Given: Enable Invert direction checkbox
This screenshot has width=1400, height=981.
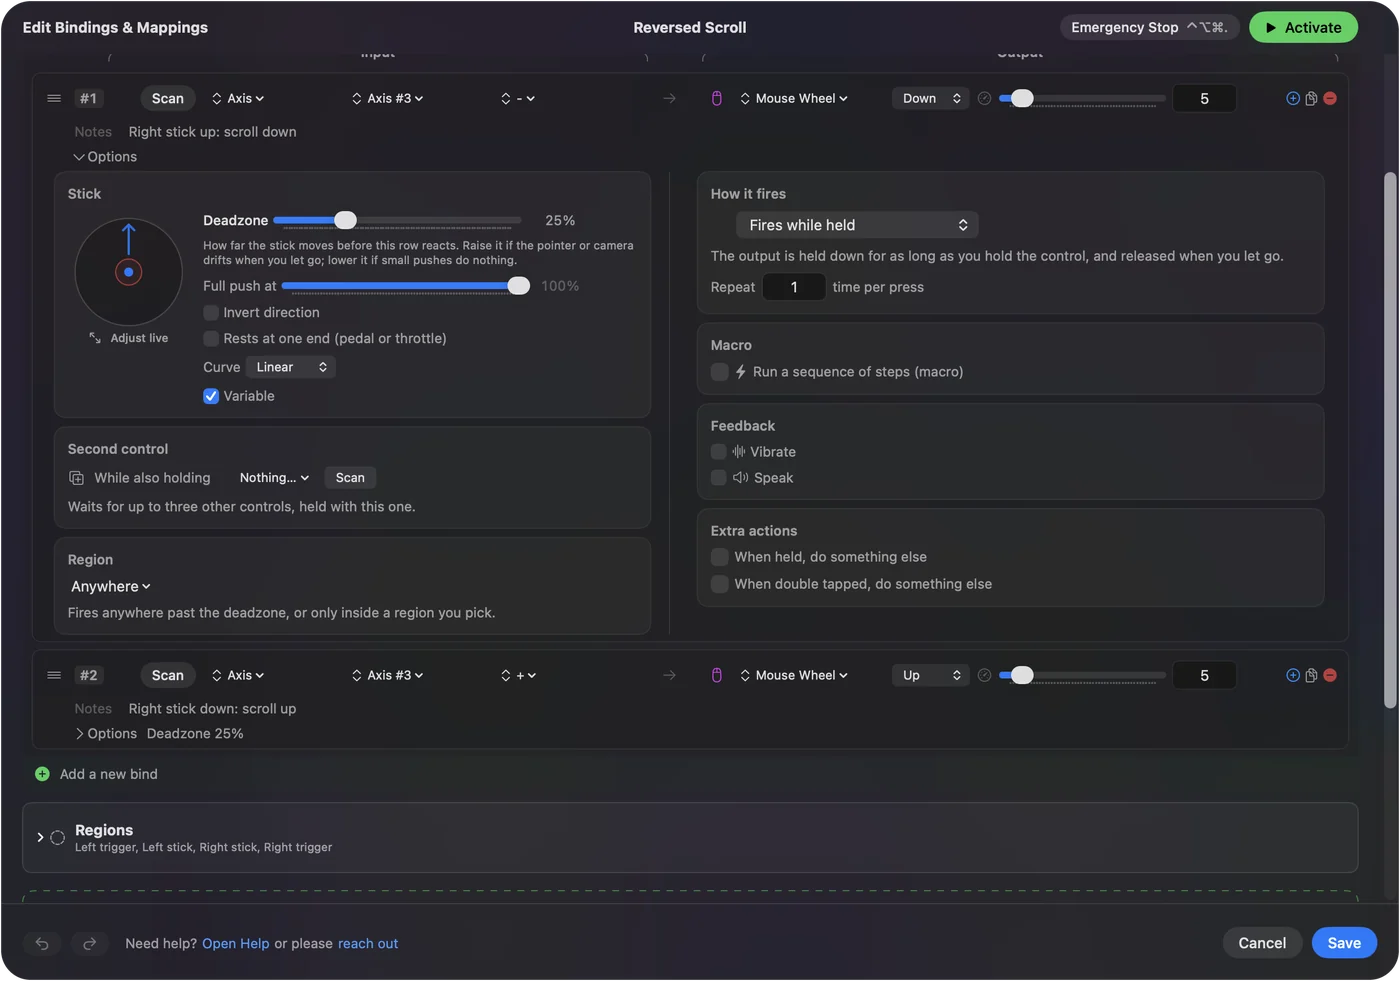Looking at the screenshot, I should click(x=211, y=313).
